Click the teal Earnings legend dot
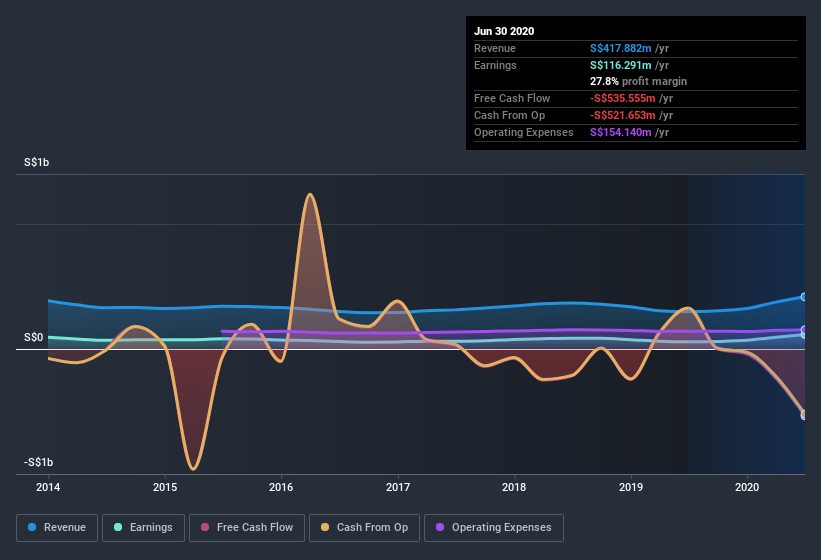 [118, 527]
